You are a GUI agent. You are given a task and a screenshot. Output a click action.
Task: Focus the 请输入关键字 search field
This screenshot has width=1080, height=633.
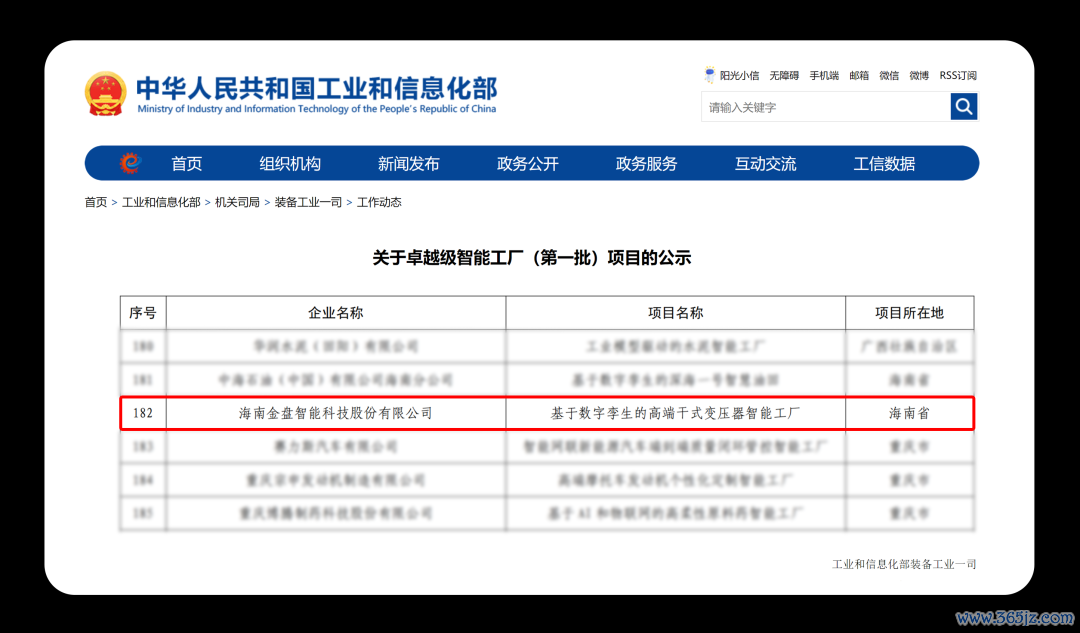coord(826,107)
